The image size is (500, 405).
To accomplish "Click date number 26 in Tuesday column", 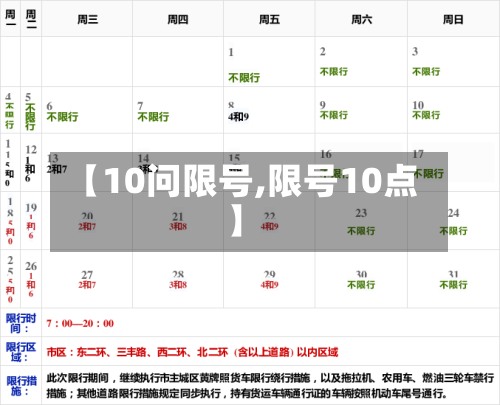I will (x=31, y=266).
